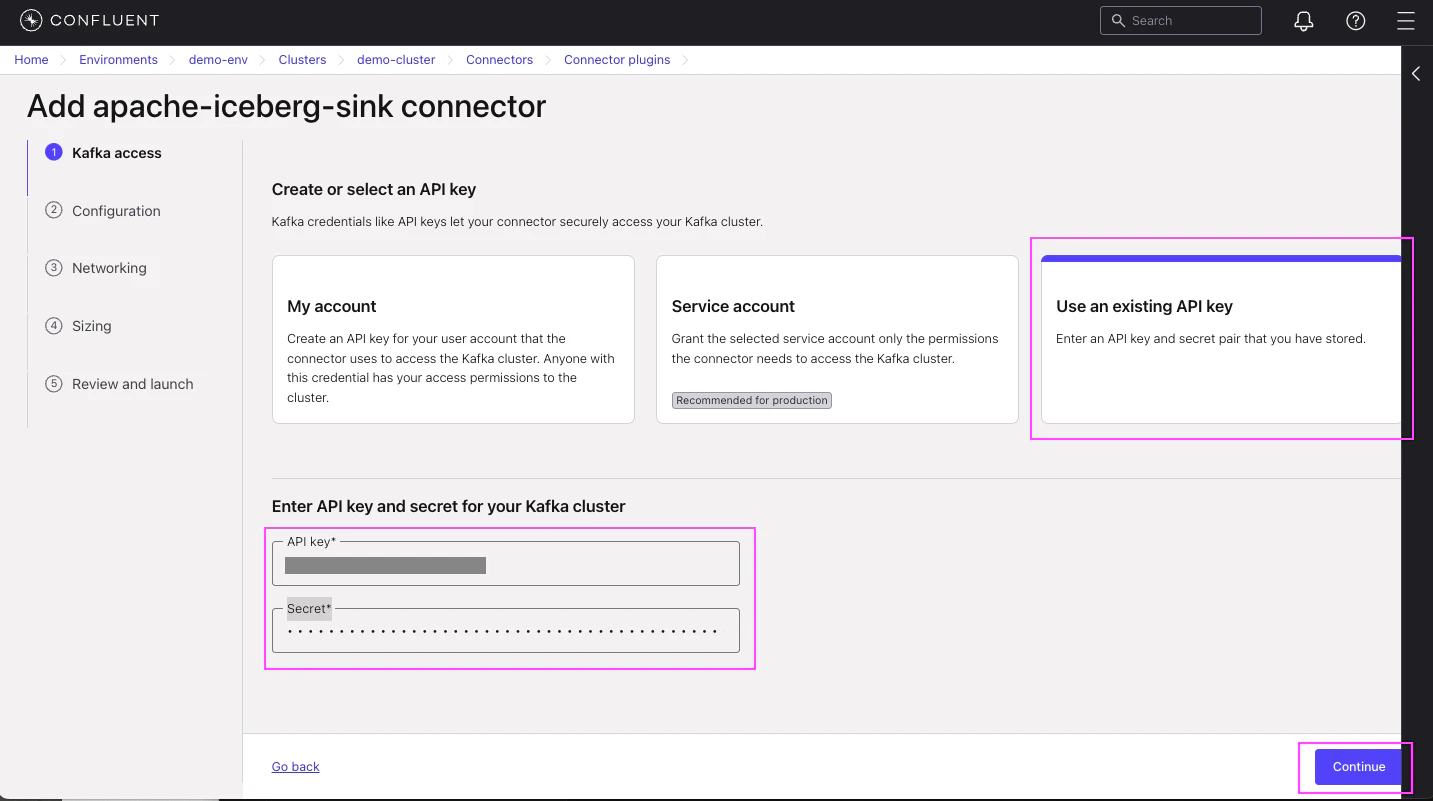Viewport: 1433px width, 801px height.
Task: Open the Confluent logo home
Action: point(89,20)
